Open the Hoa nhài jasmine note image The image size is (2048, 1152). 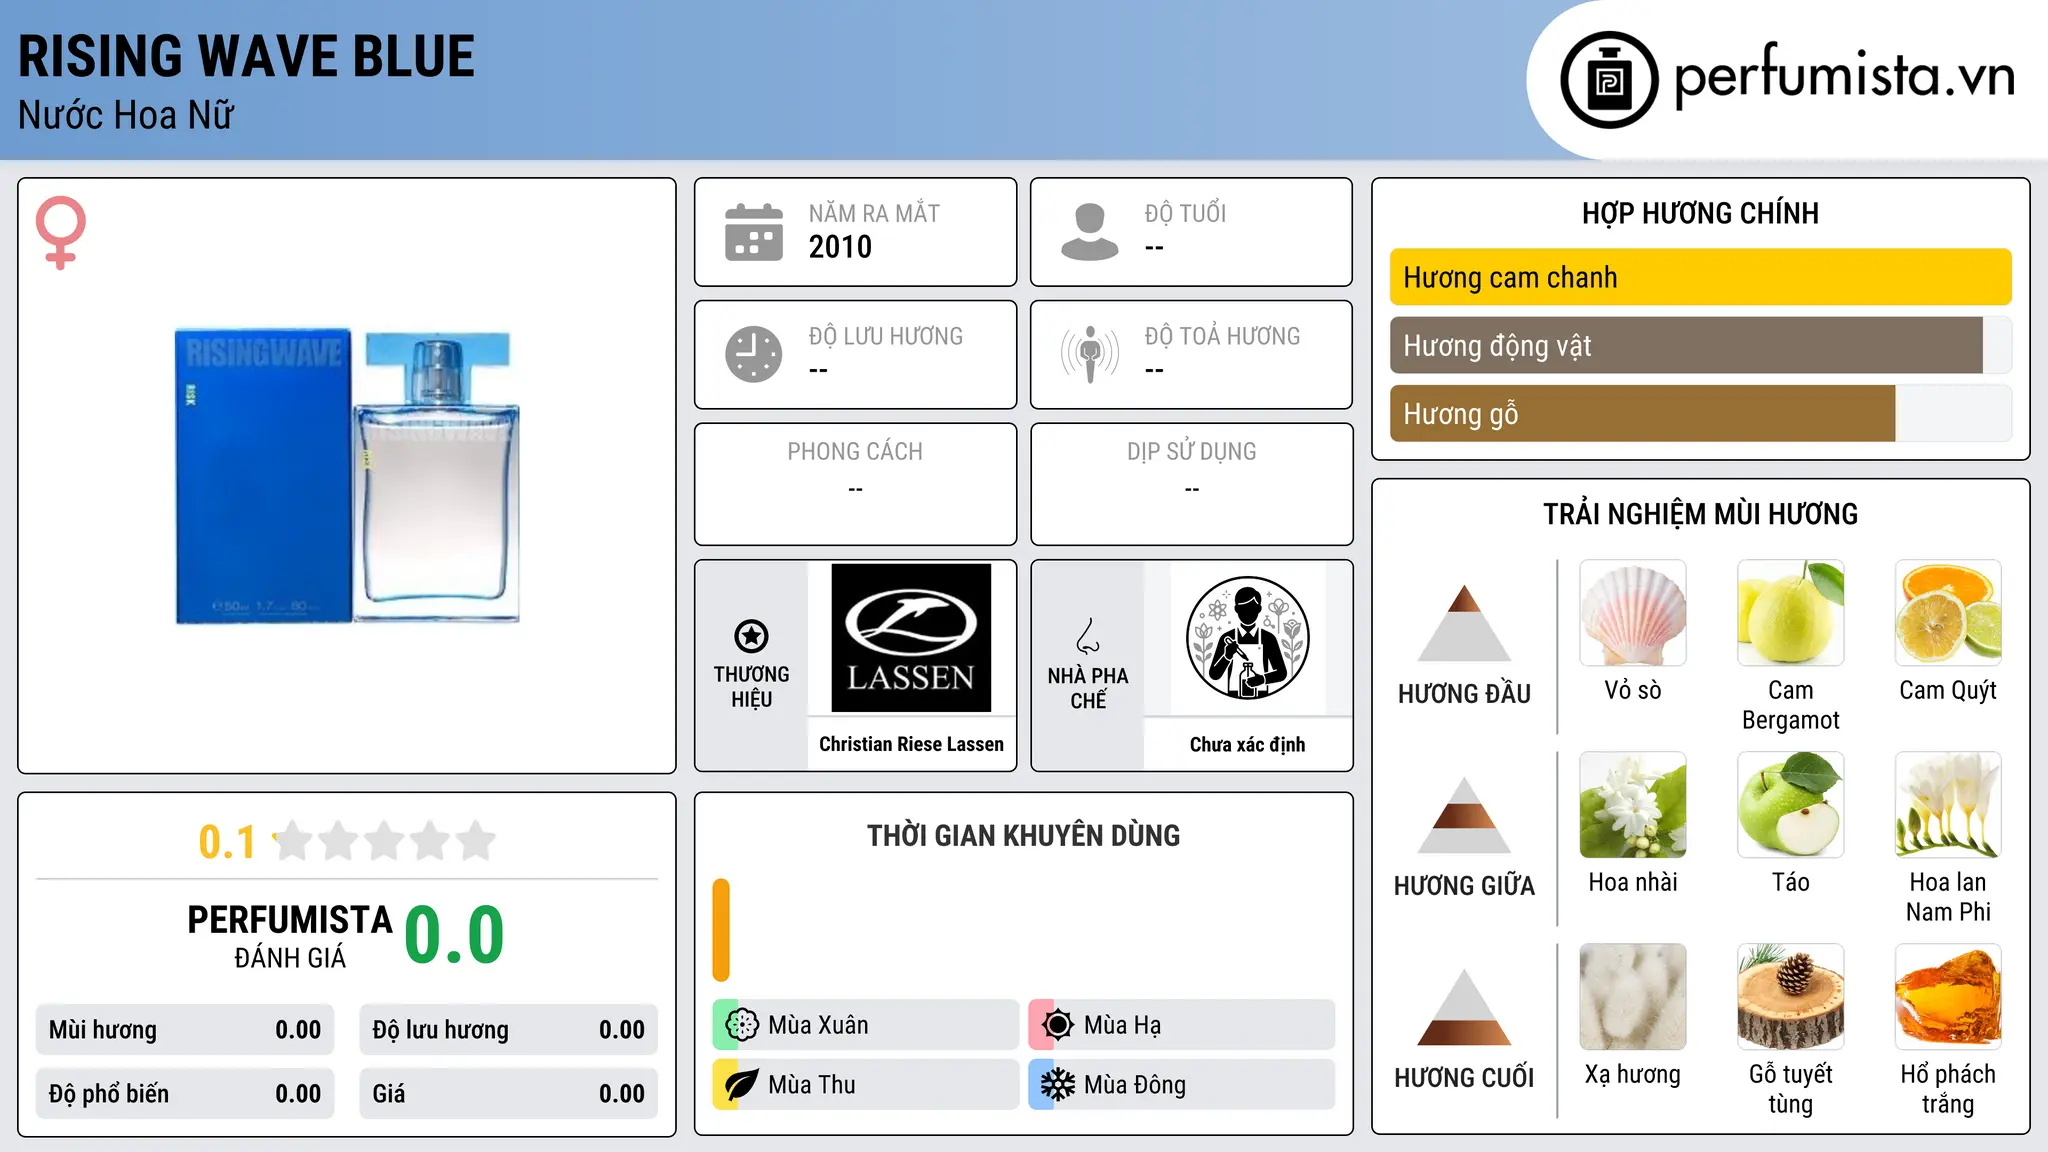[x=1633, y=805]
